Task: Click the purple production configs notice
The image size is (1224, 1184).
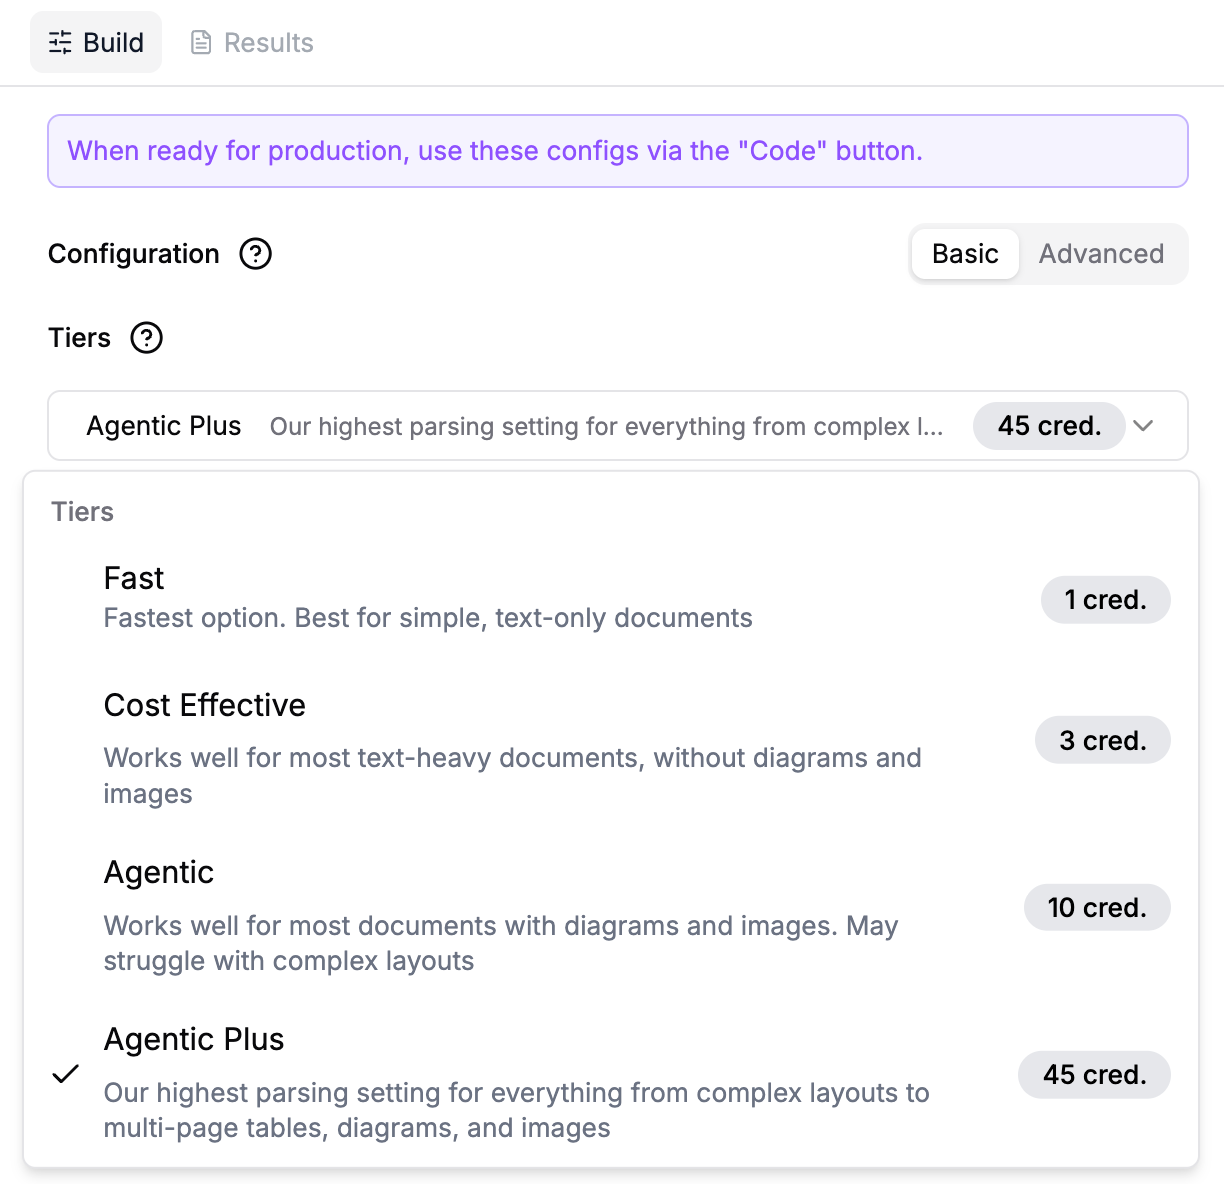Action: pyautogui.click(x=617, y=151)
